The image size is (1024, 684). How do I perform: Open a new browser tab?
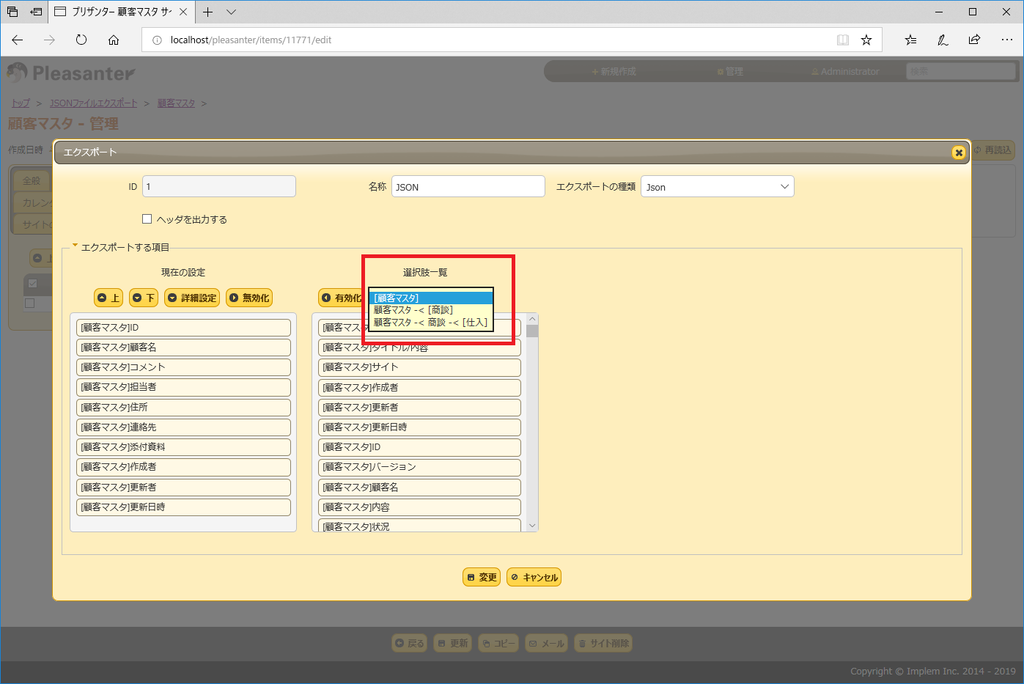point(208,12)
